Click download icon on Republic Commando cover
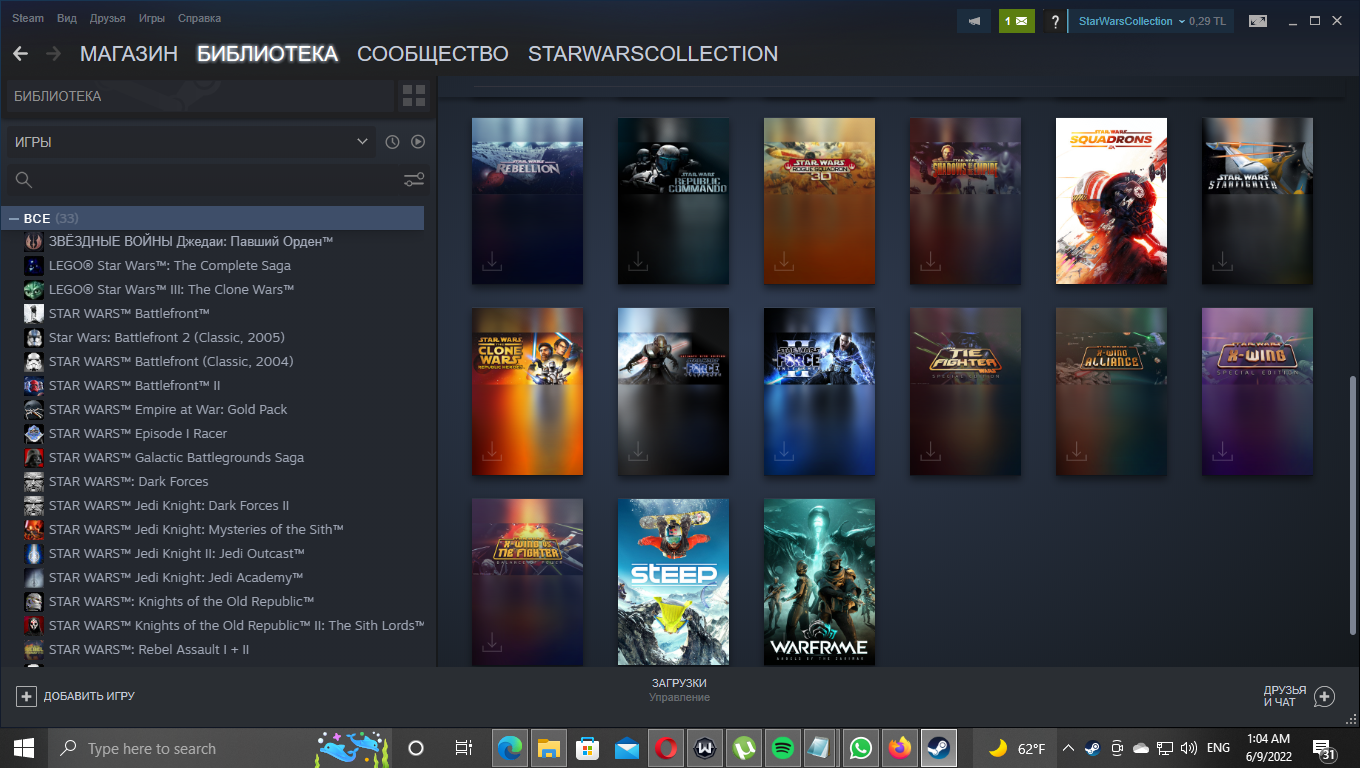This screenshot has width=1360, height=768. 638,261
